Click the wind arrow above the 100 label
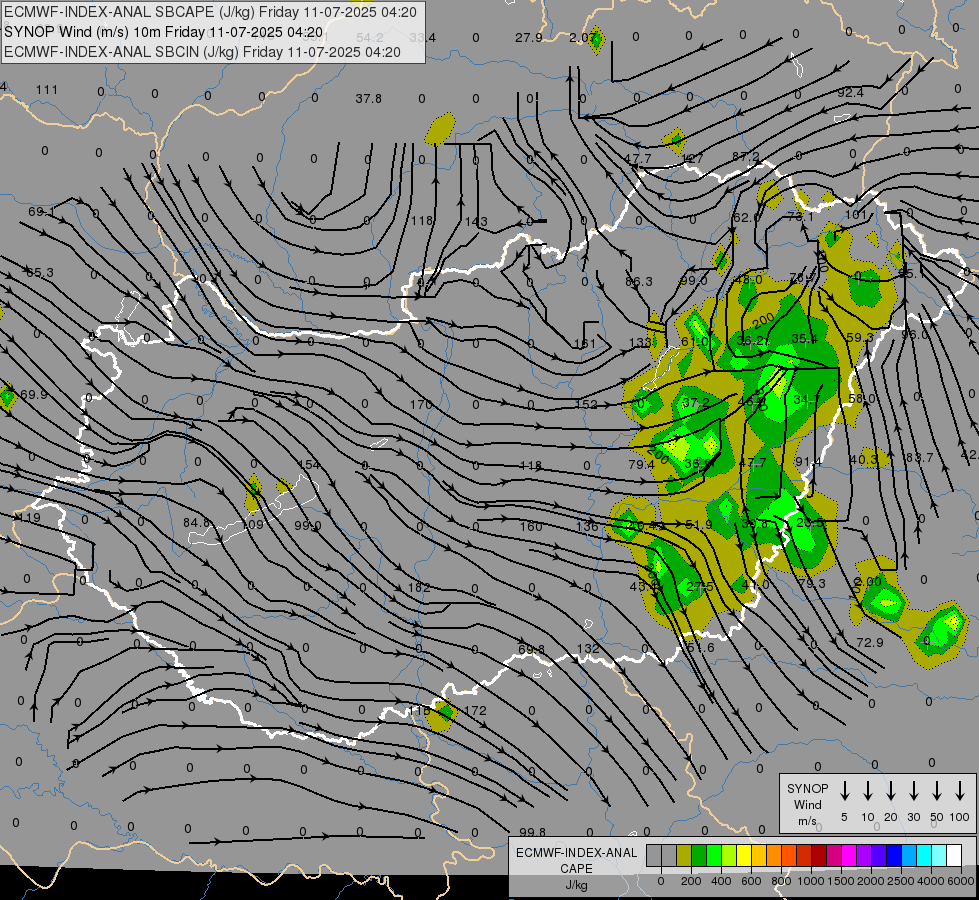Screen dimensions: 979x900 point(960,791)
